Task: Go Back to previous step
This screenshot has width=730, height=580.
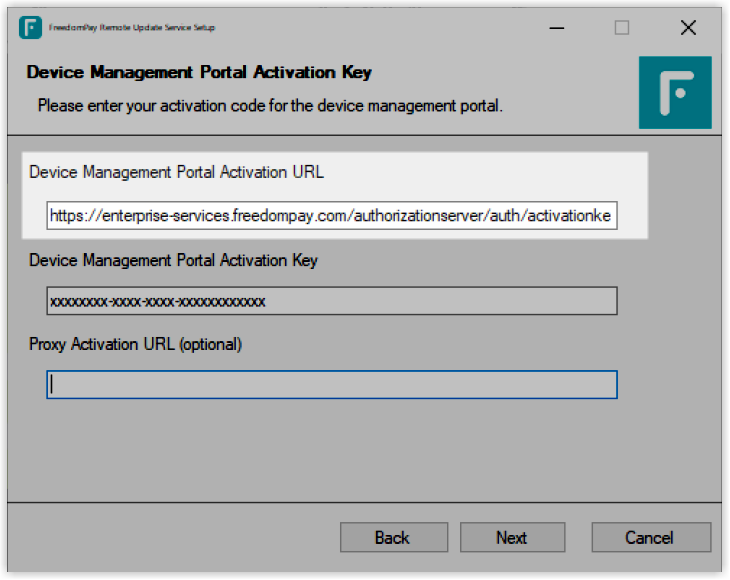Action: (394, 537)
